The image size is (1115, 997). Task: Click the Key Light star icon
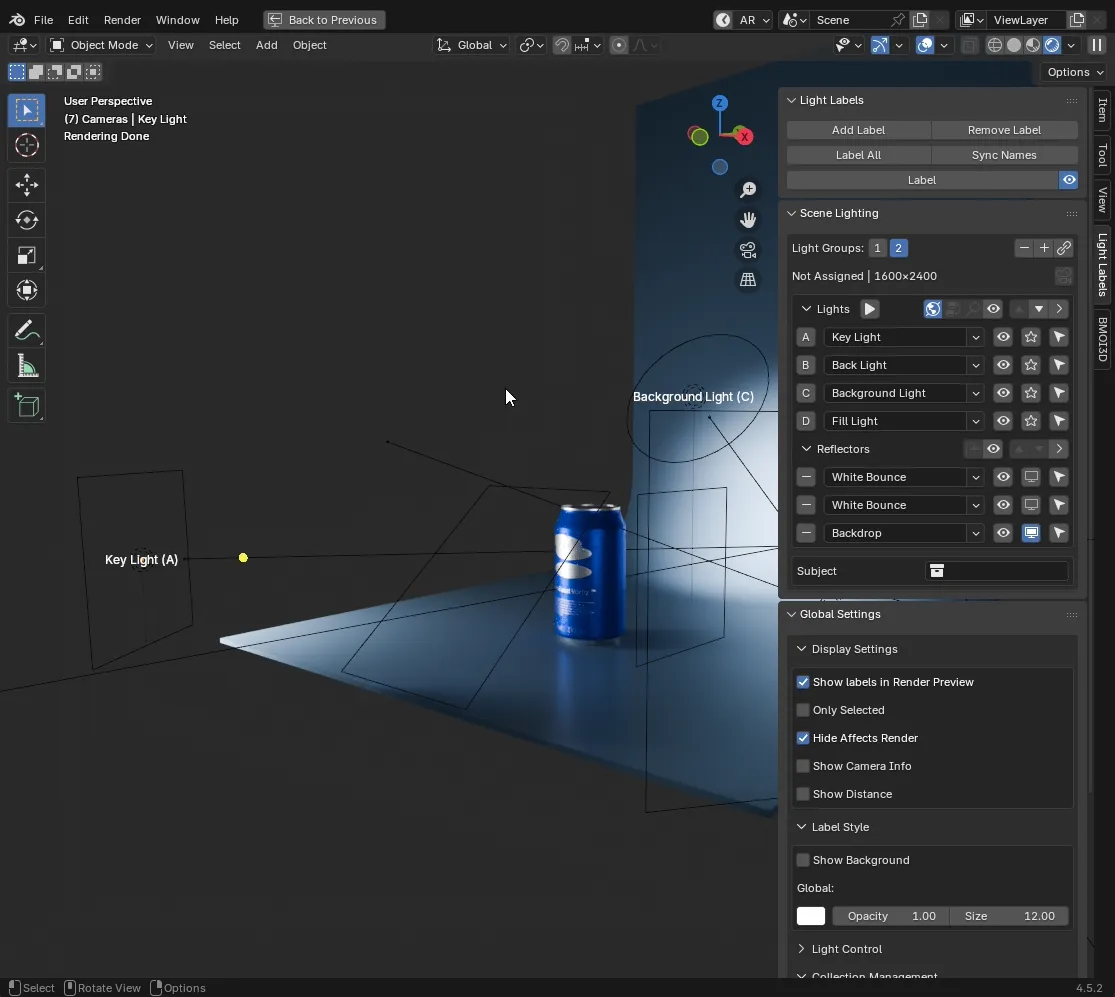coord(1030,337)
